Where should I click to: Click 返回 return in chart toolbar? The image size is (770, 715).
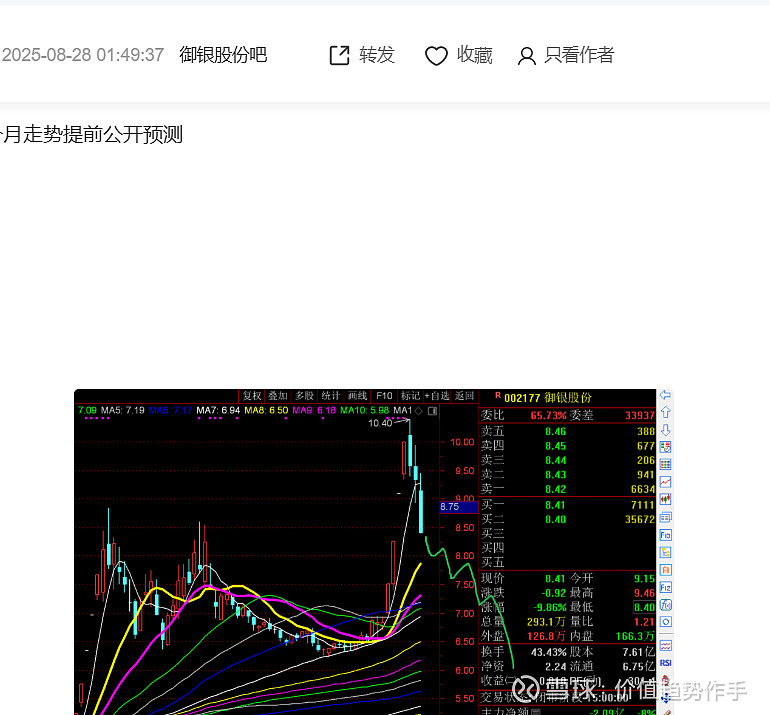[464, 396]
